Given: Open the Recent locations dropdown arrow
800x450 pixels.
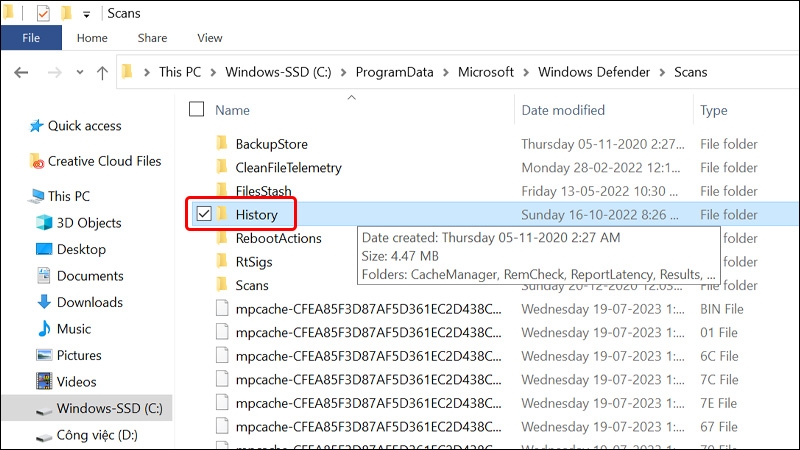Looking at the screenshot, I should pos(80,72).
